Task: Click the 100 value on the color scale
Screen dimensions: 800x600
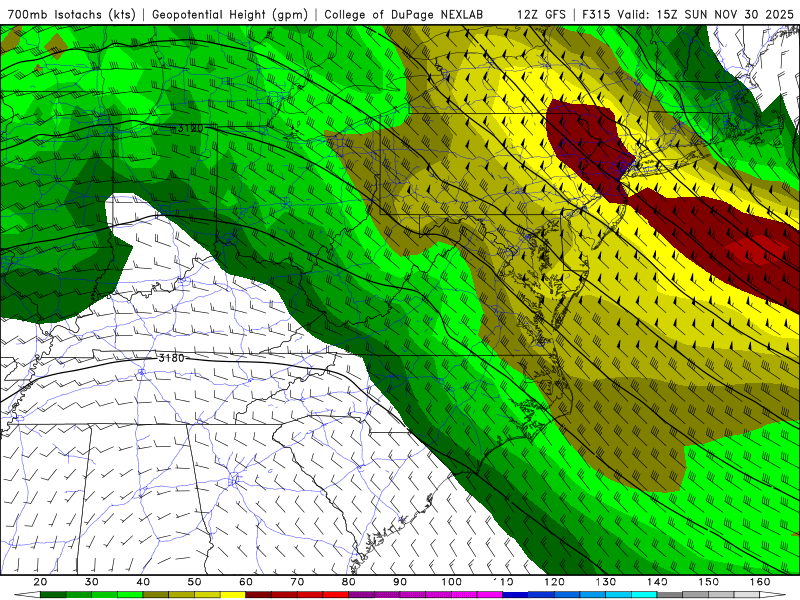Action: [x=452, y=582]
